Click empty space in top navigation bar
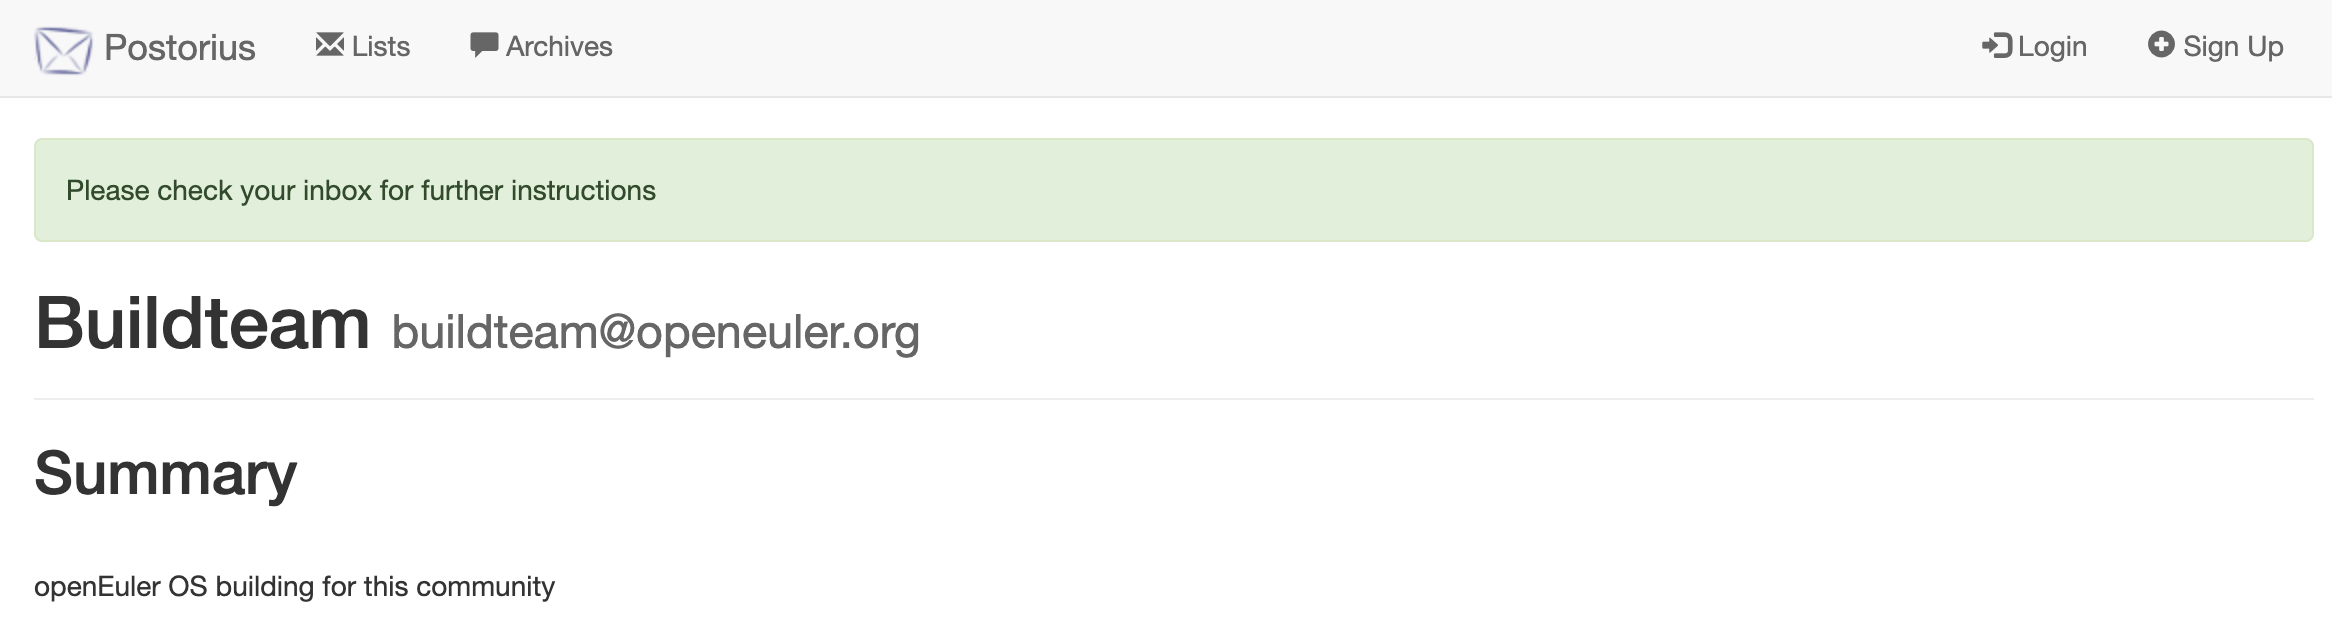The image size is (2332, 620). (x=1200, y=48)
